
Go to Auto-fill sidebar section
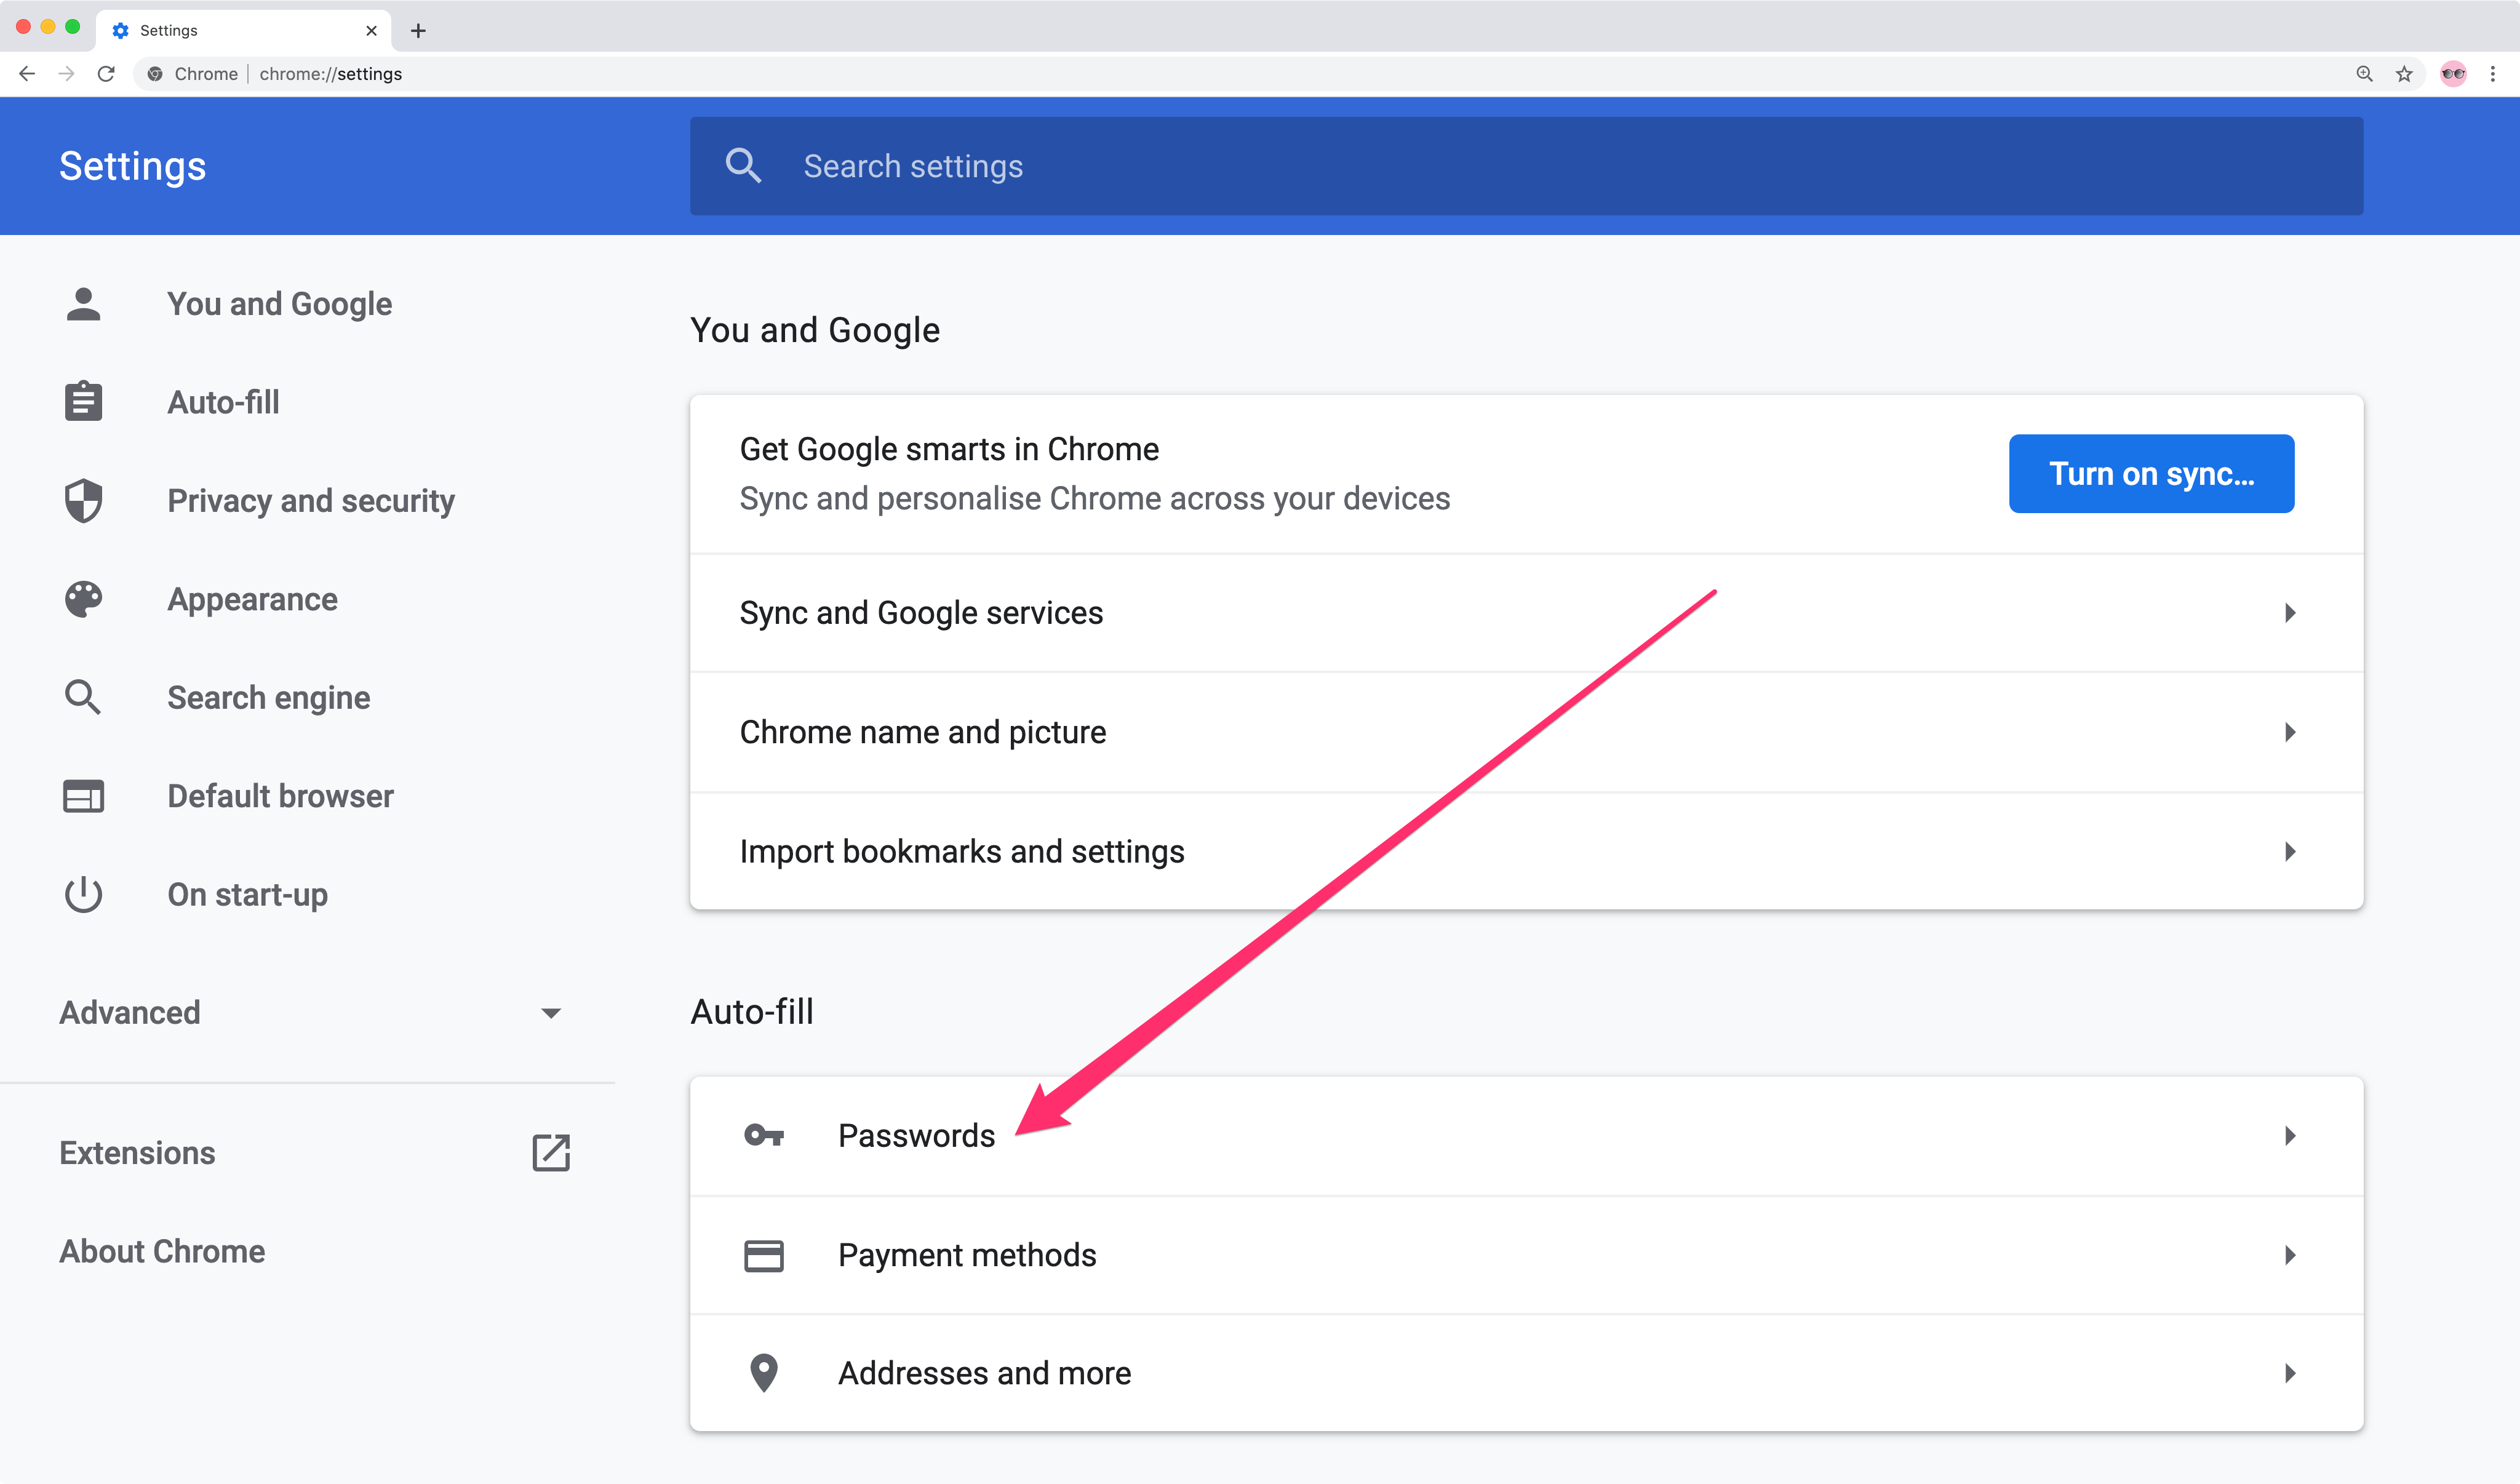[224, 402]
